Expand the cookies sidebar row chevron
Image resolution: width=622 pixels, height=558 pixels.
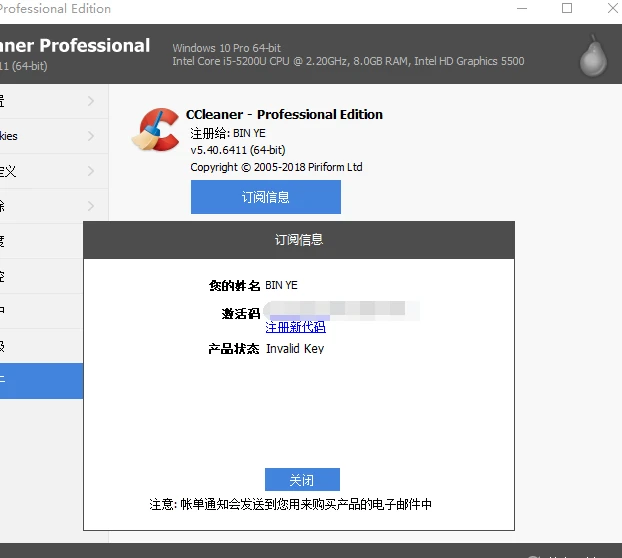(x=91, y=136)
